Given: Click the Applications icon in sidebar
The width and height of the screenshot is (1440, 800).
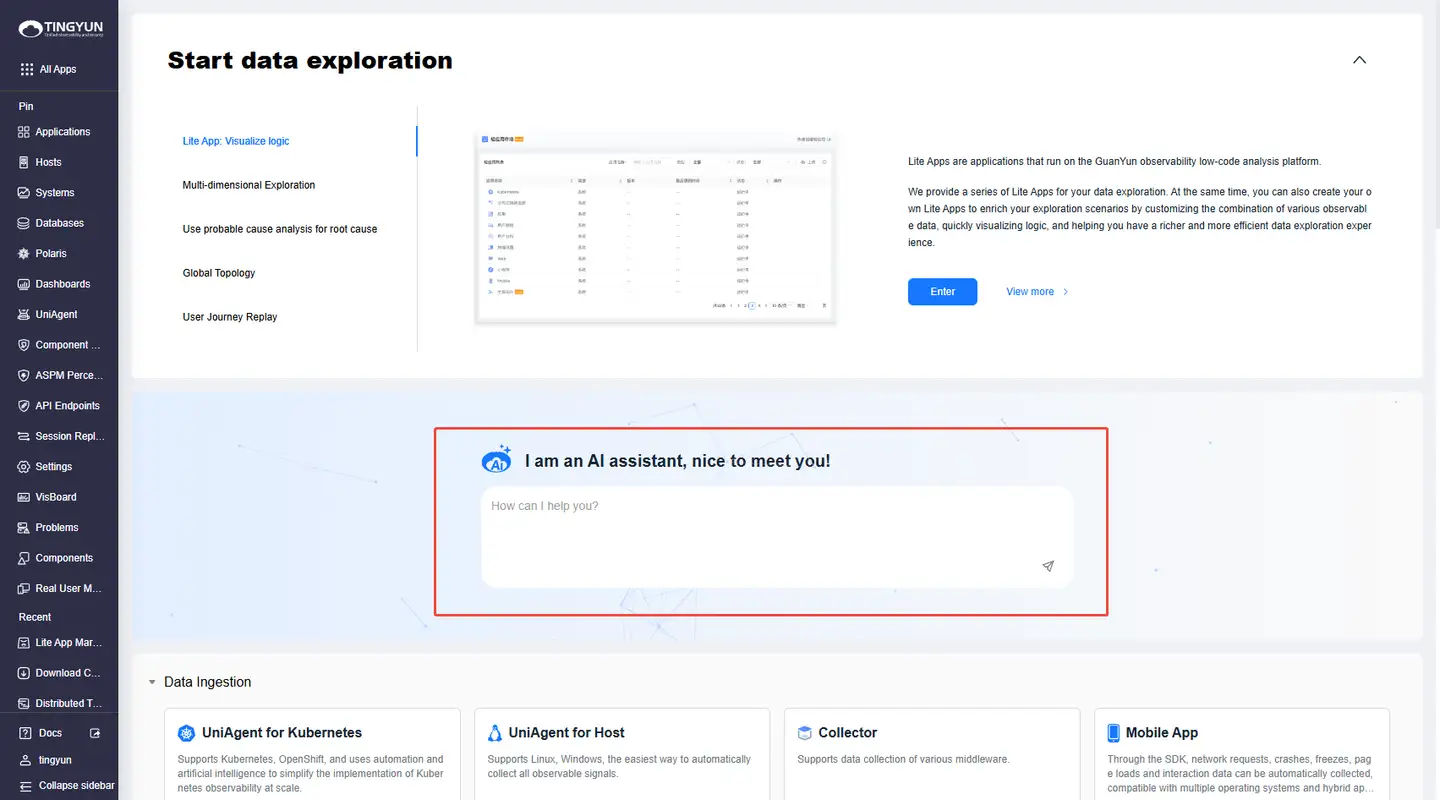Looking at the screenshot, I should [25, 132].
